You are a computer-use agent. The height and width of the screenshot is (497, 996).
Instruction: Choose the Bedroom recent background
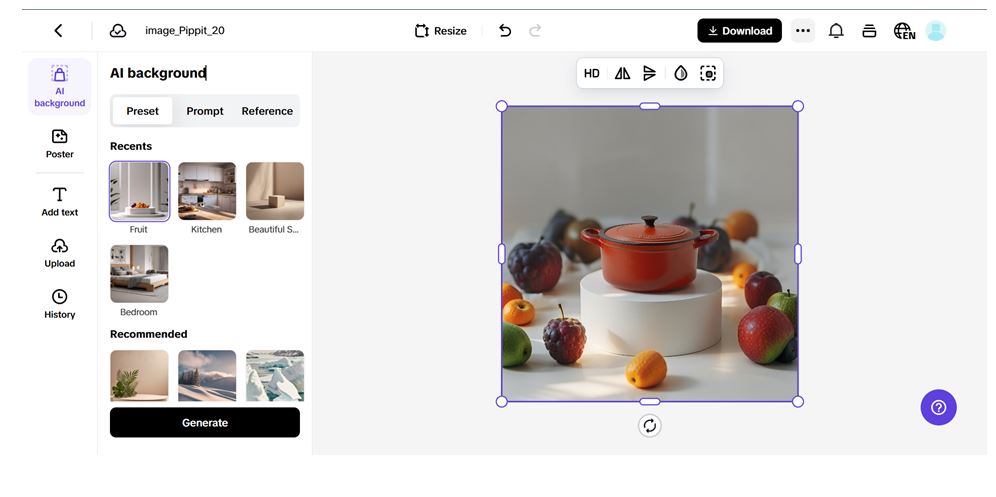click(139, 274)
